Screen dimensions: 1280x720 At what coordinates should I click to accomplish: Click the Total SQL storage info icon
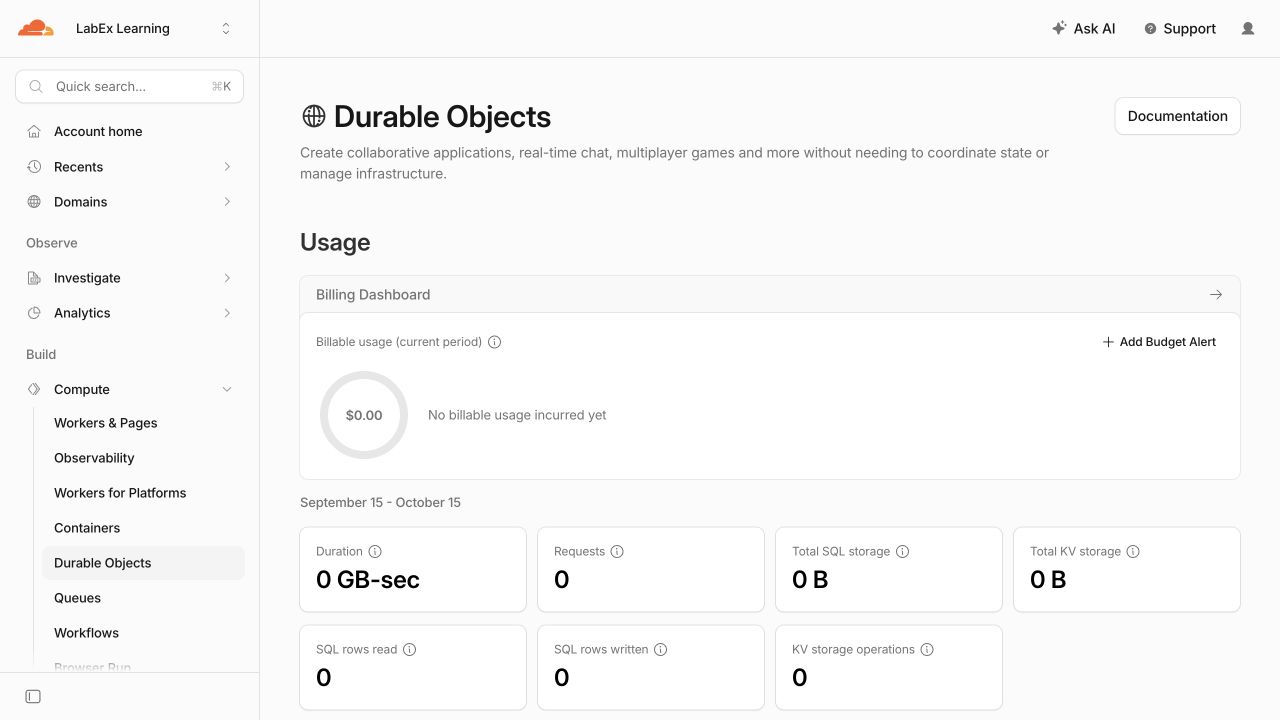[x=902, y=552]
